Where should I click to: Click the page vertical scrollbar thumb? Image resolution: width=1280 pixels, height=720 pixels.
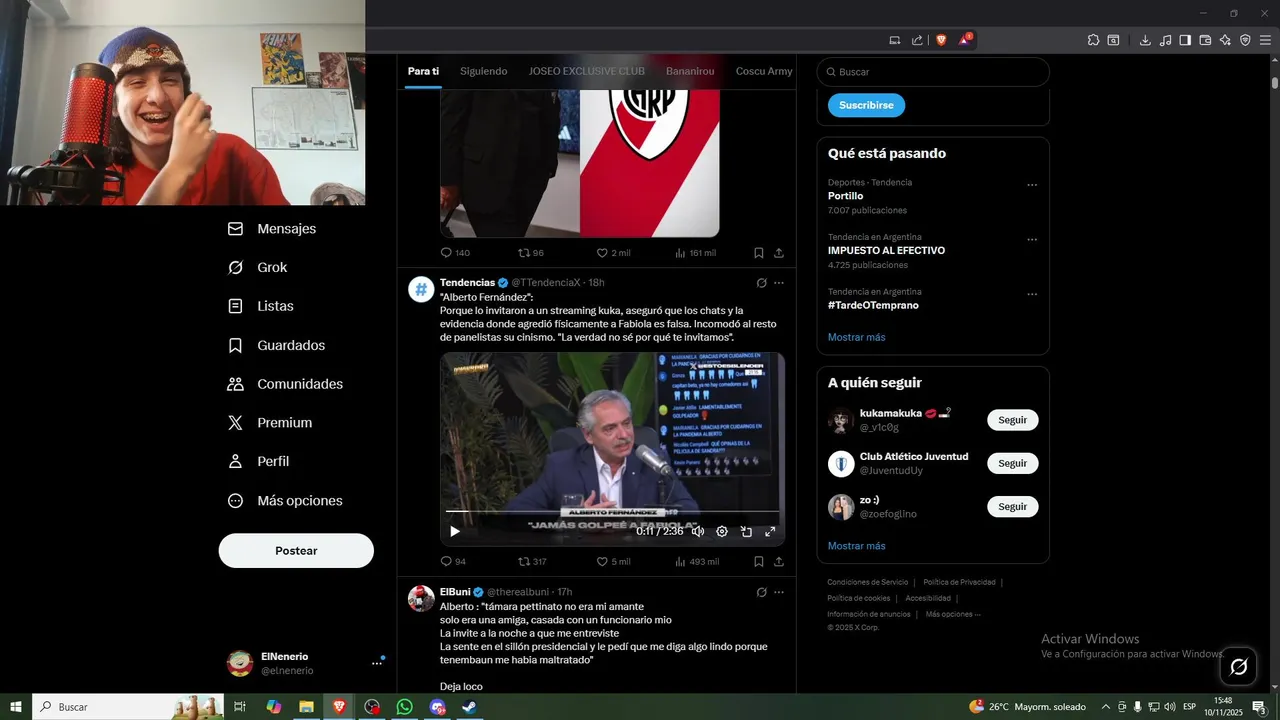1275,83
